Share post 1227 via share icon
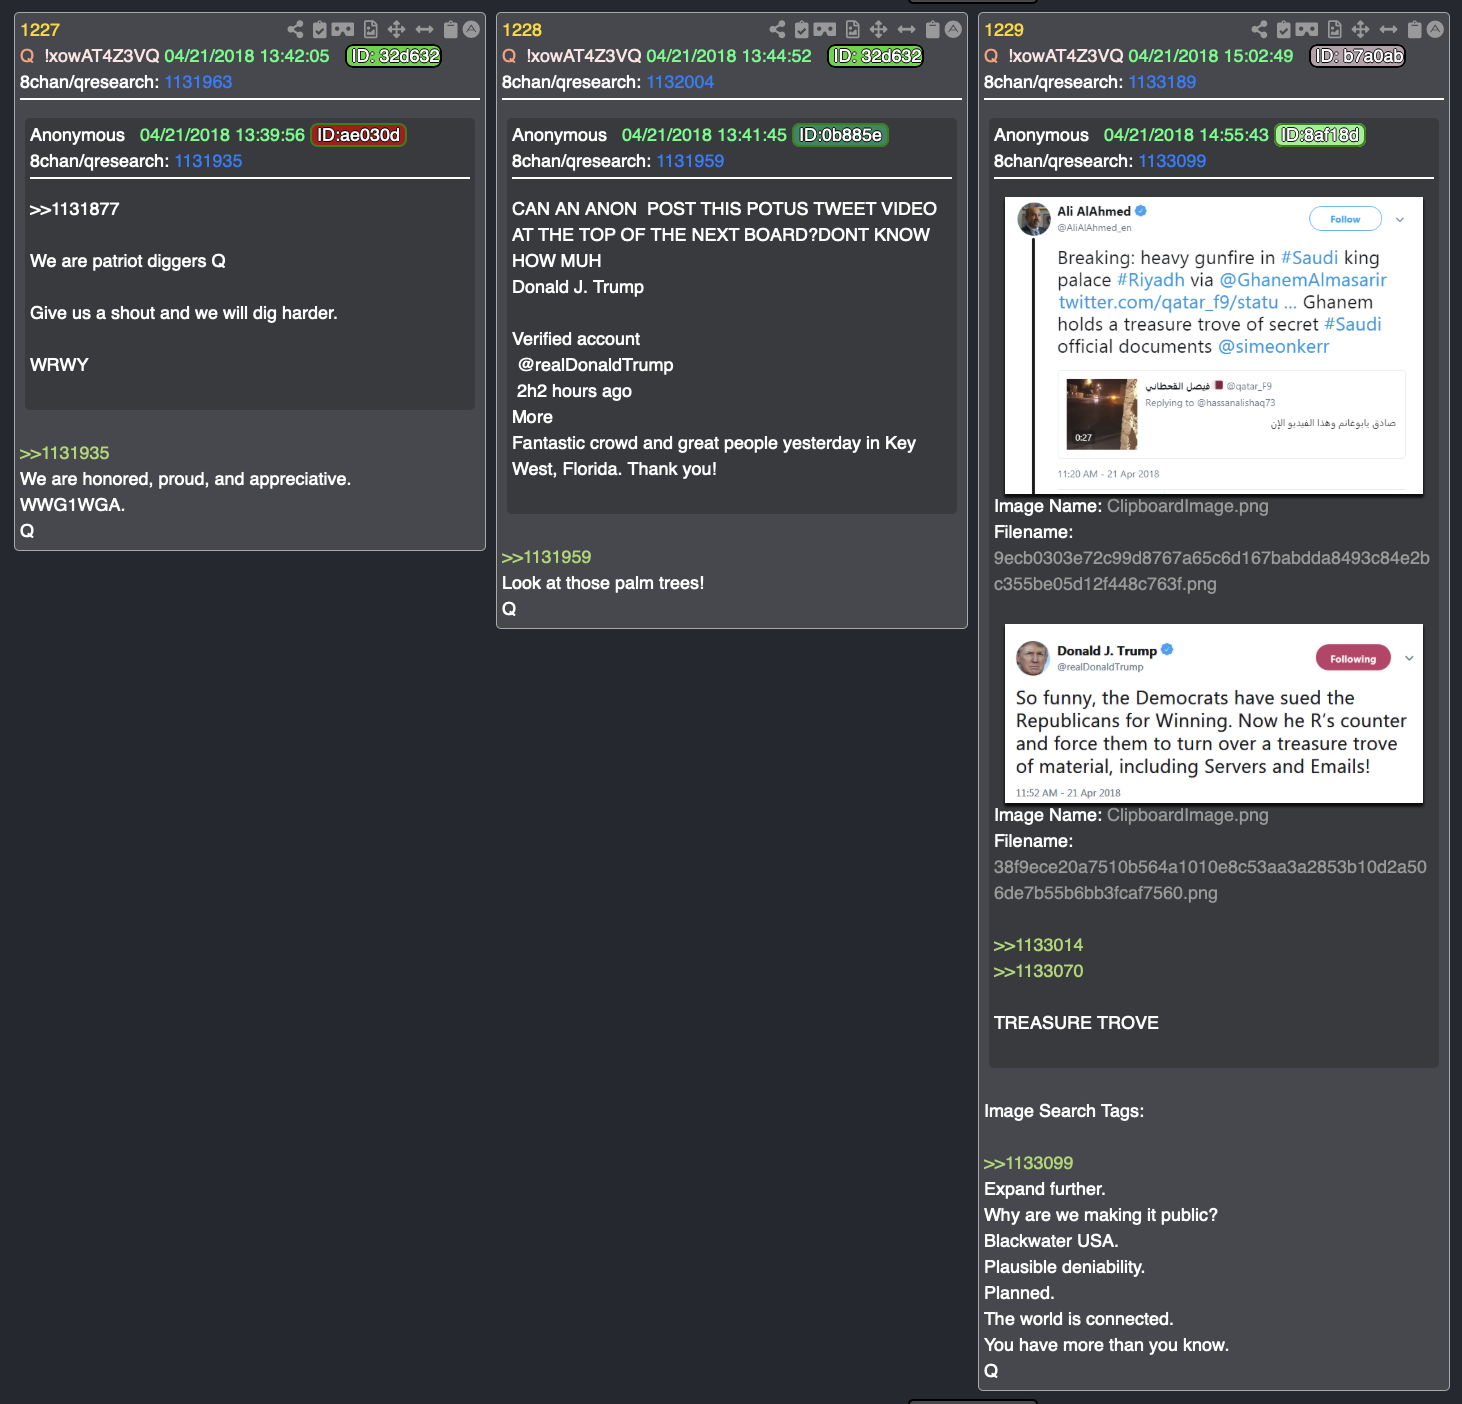This screenshot has width=1462, height=1404. click(295, 30)
